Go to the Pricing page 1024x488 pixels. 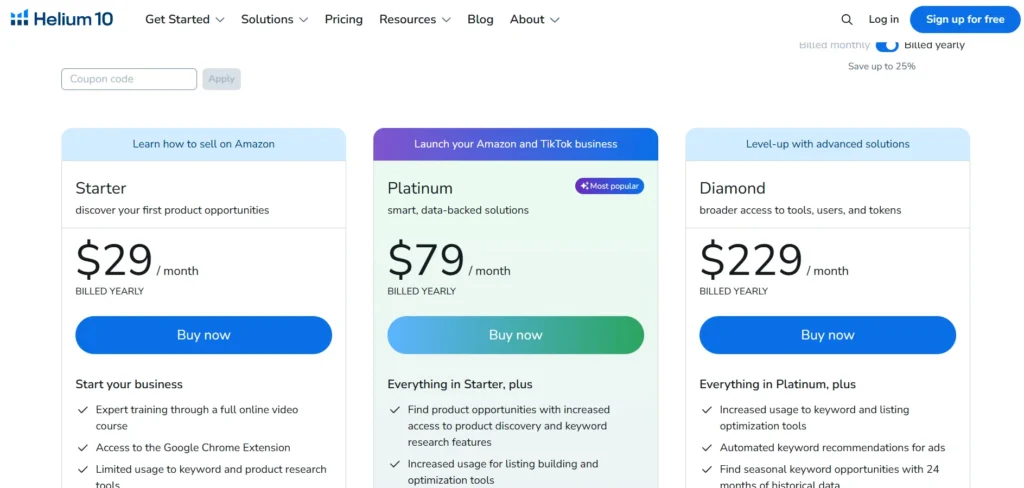(344, 19)
